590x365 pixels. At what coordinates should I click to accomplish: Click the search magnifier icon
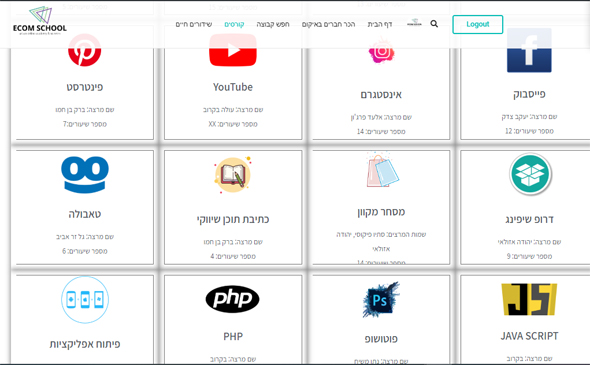coord(434,24)
